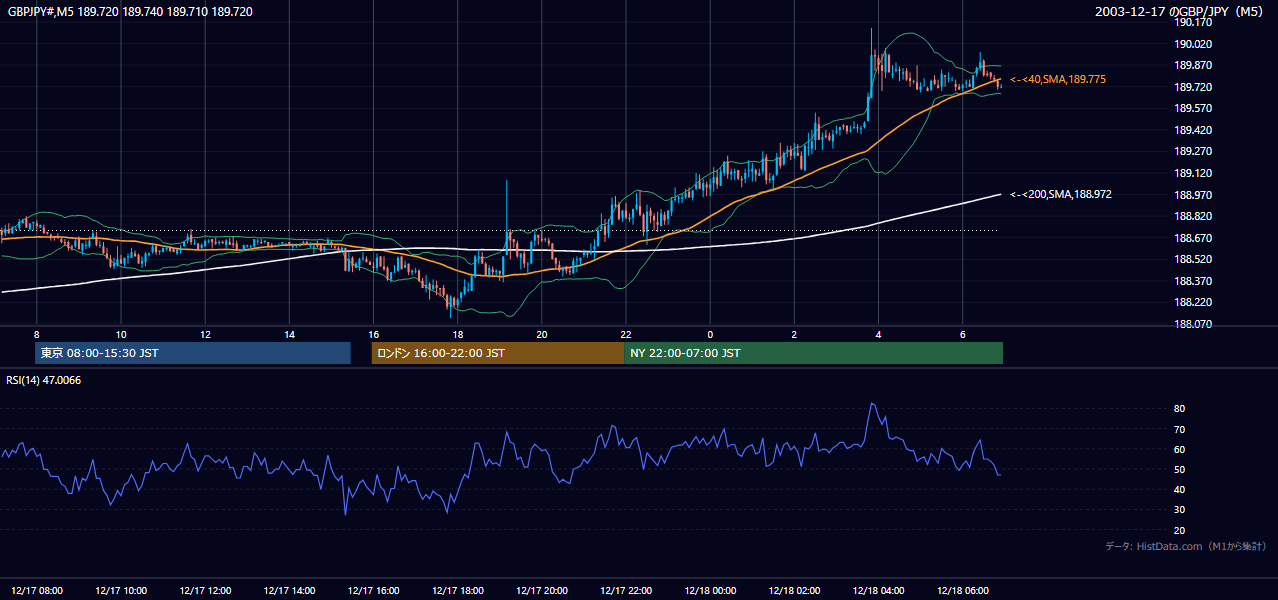This screenshot has height=600, width=1278.
Task: Click price axis label 190.020
Action: (x=1192, y=44)
